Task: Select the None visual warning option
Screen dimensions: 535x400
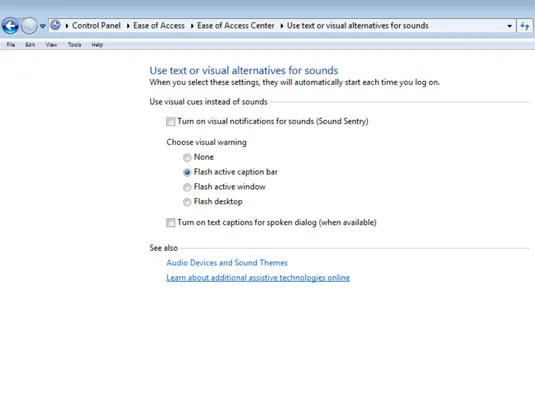Action: [187, 157]
